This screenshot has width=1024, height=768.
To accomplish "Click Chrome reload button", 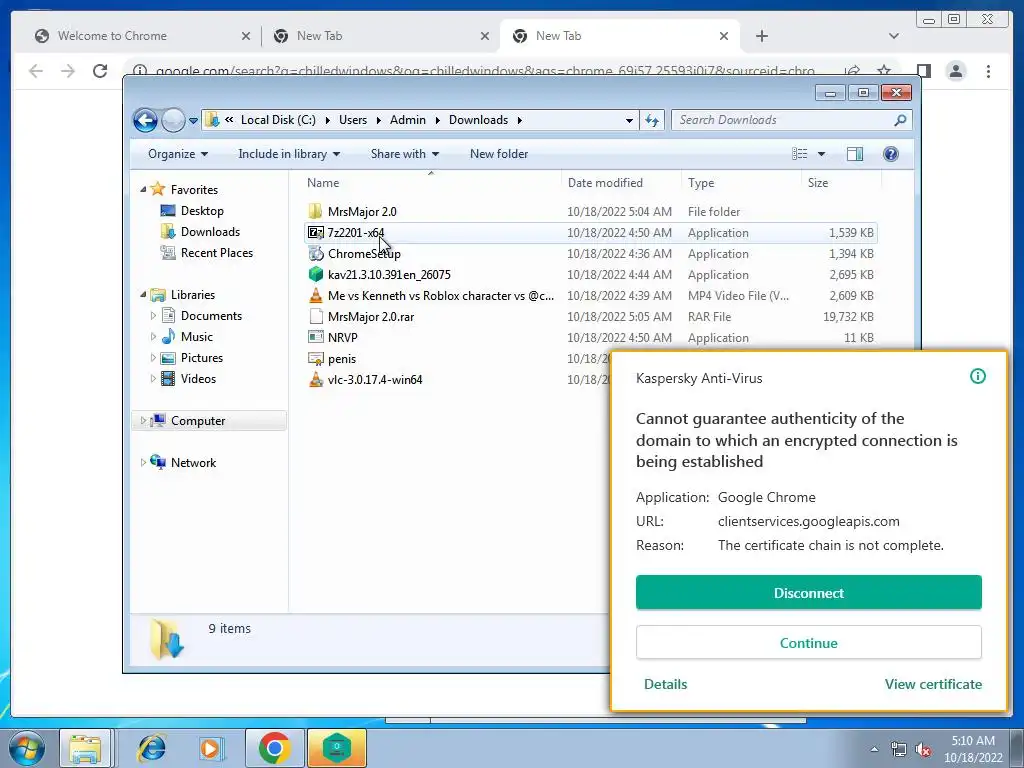I will [100, 71].
